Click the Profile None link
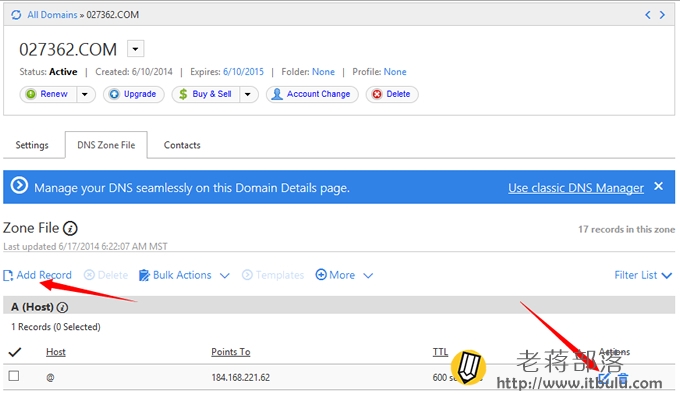Screen dimensions: 680x395 tap(395, 72)
